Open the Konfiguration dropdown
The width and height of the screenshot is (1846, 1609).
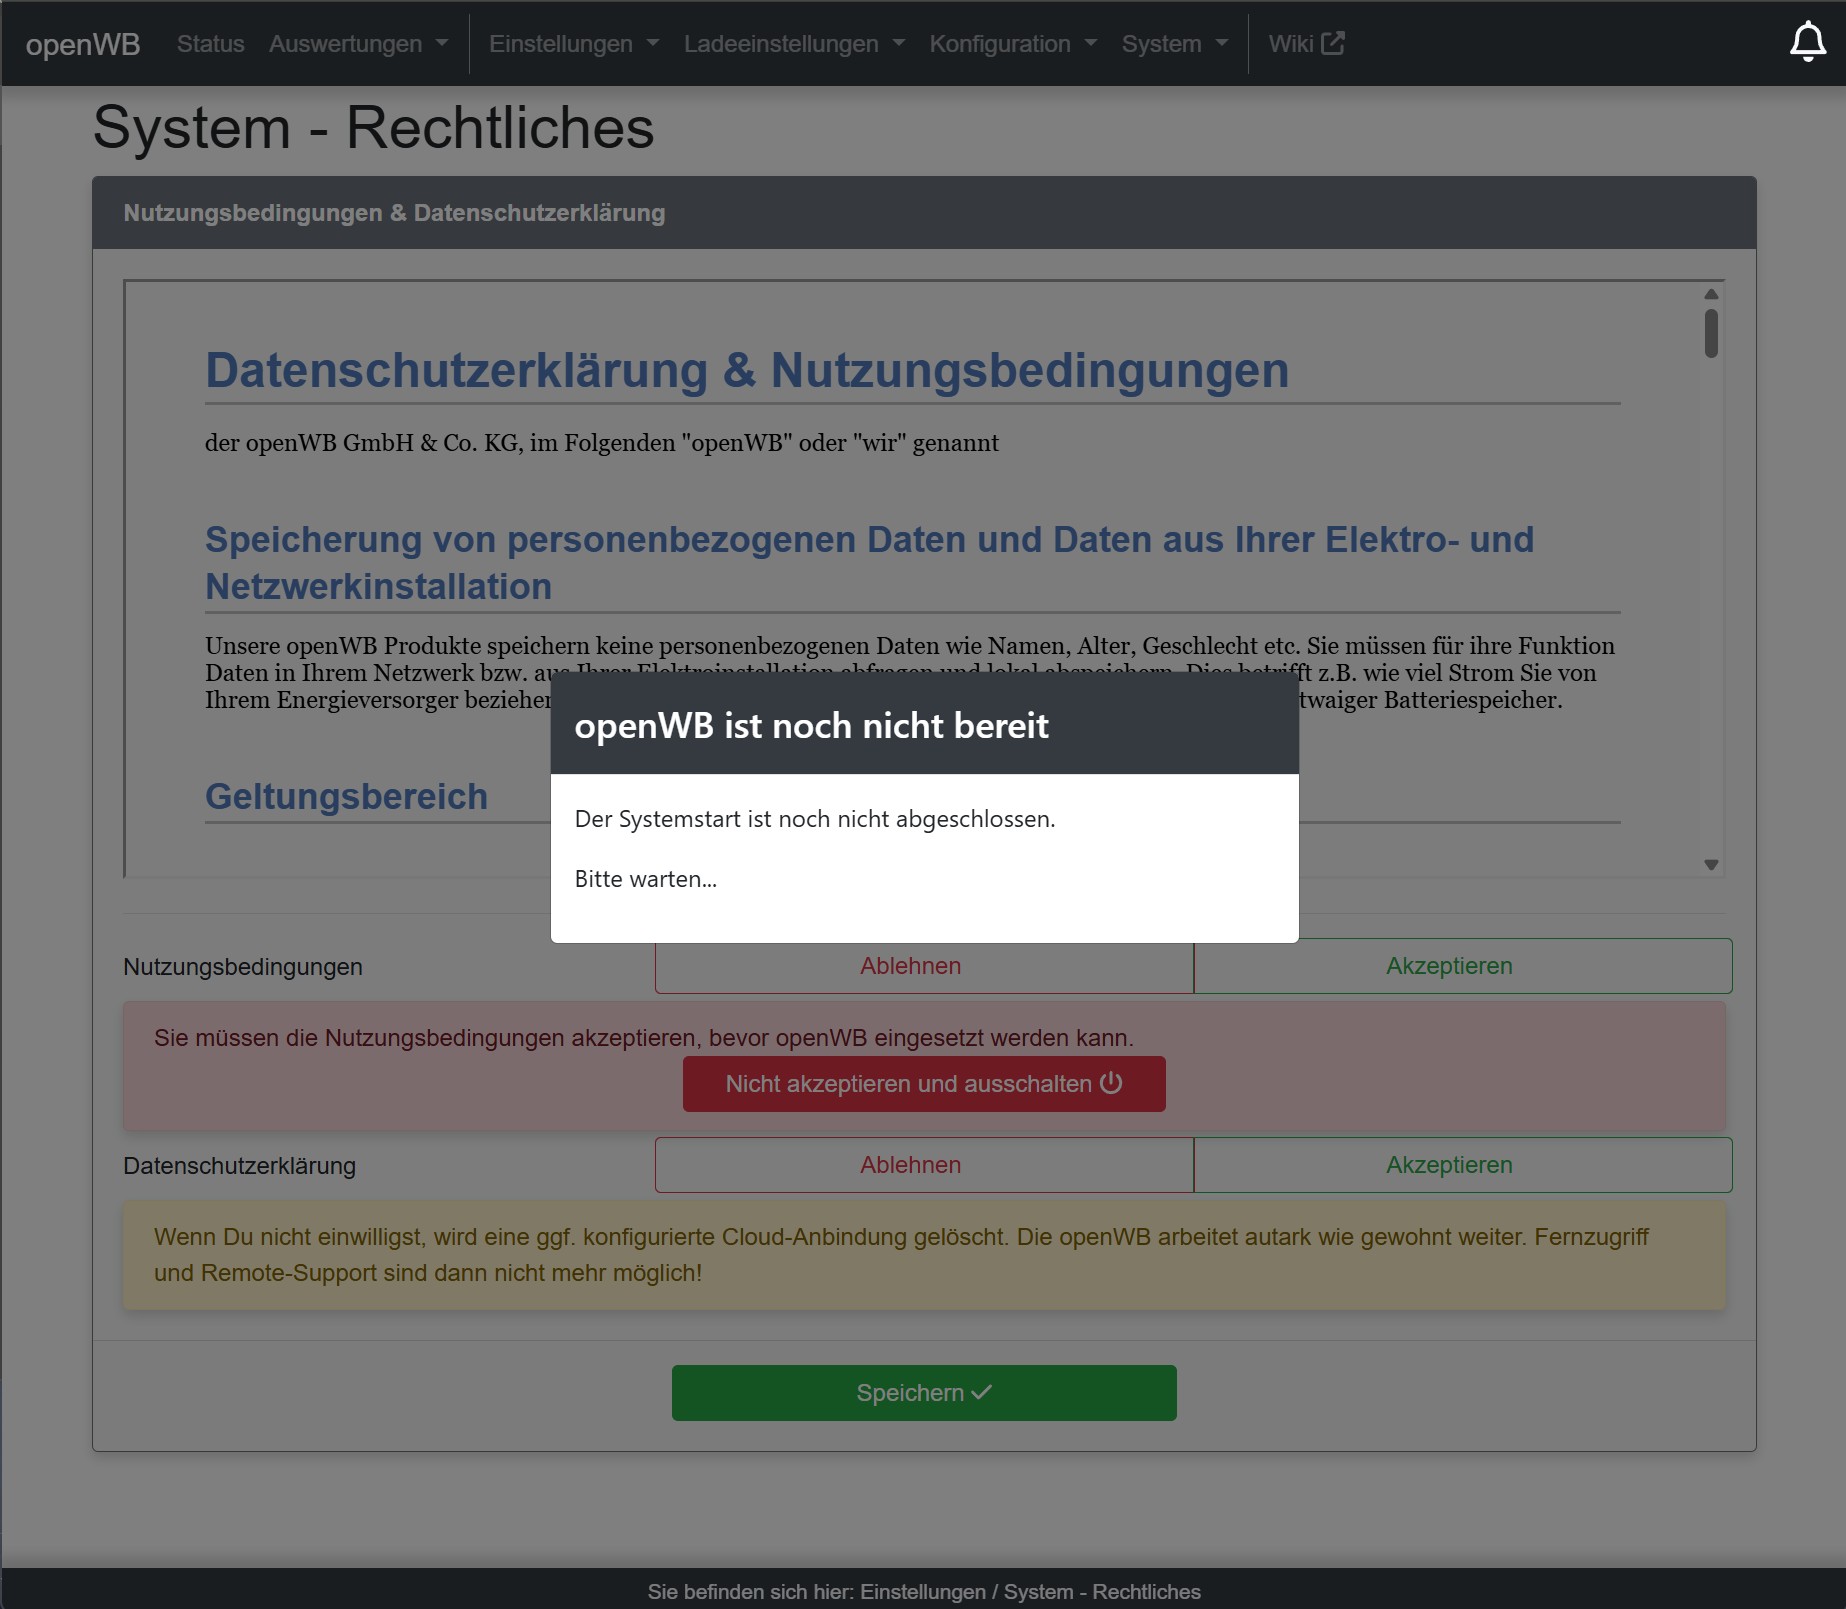click(x=1011, y=43)
